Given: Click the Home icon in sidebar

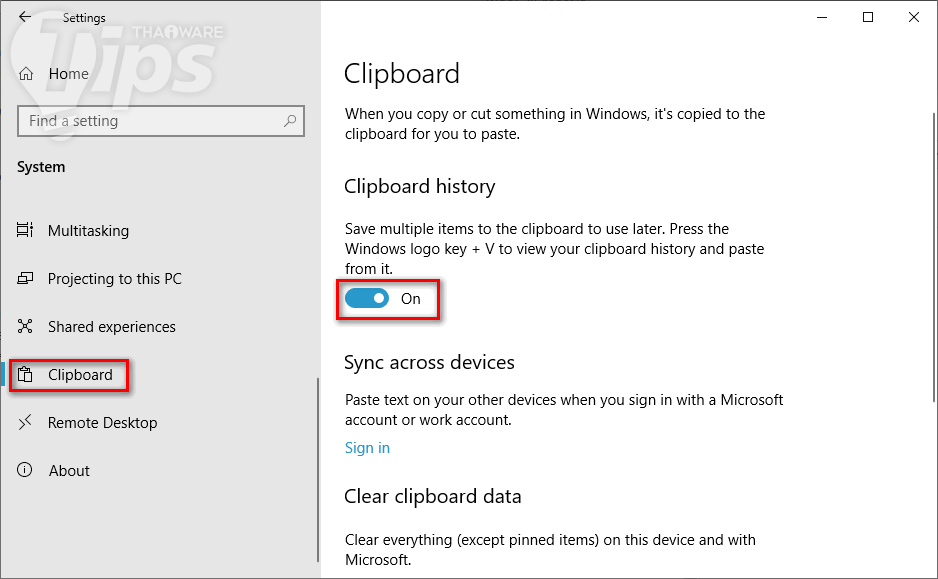Looking at the screenshot, I should pos(27,74).
